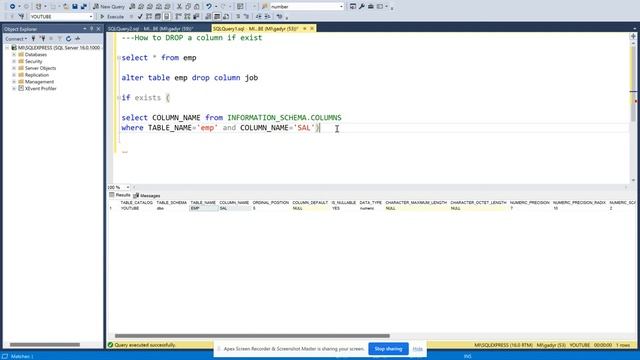The image size is (640, 360).
Task: Select the Server Objects tree item
Action: 40,68
